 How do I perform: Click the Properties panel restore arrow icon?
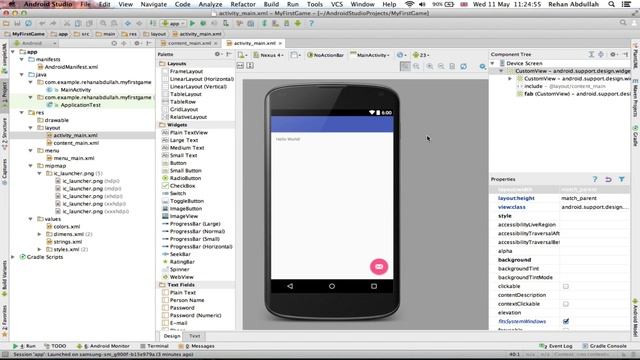tap(608, 179)
